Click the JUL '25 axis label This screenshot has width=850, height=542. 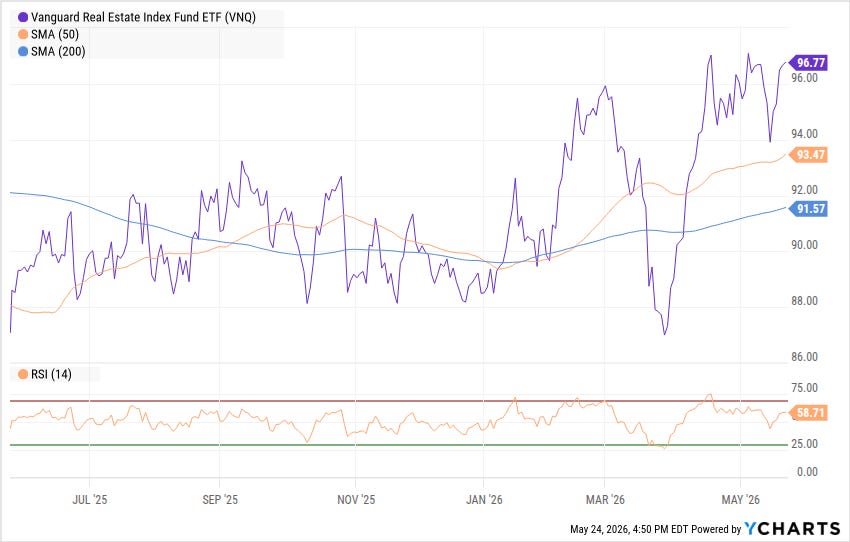(89, 500)
